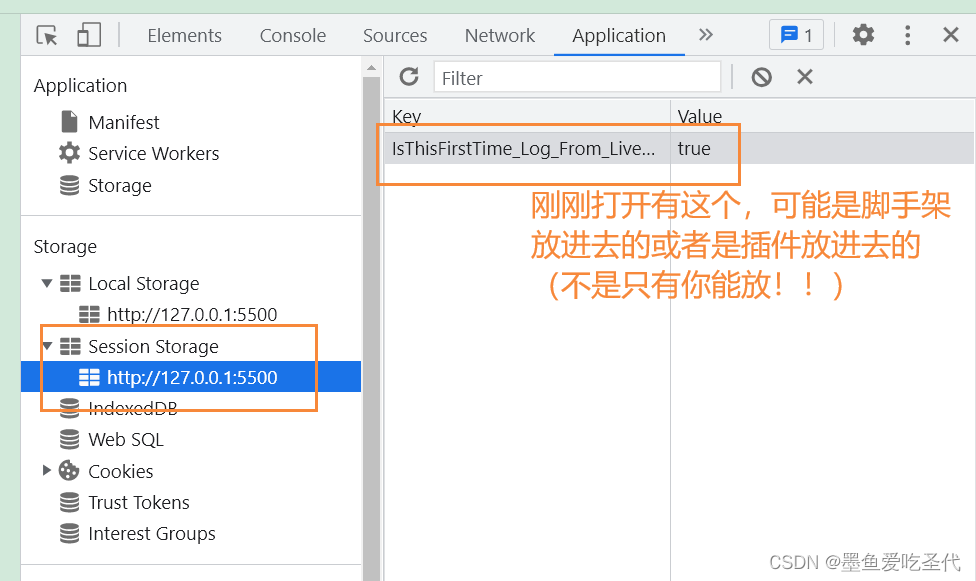976x581 pixels.
Task: Select the Cookies label
Action: pyautogui.click(x=121, y=471)
